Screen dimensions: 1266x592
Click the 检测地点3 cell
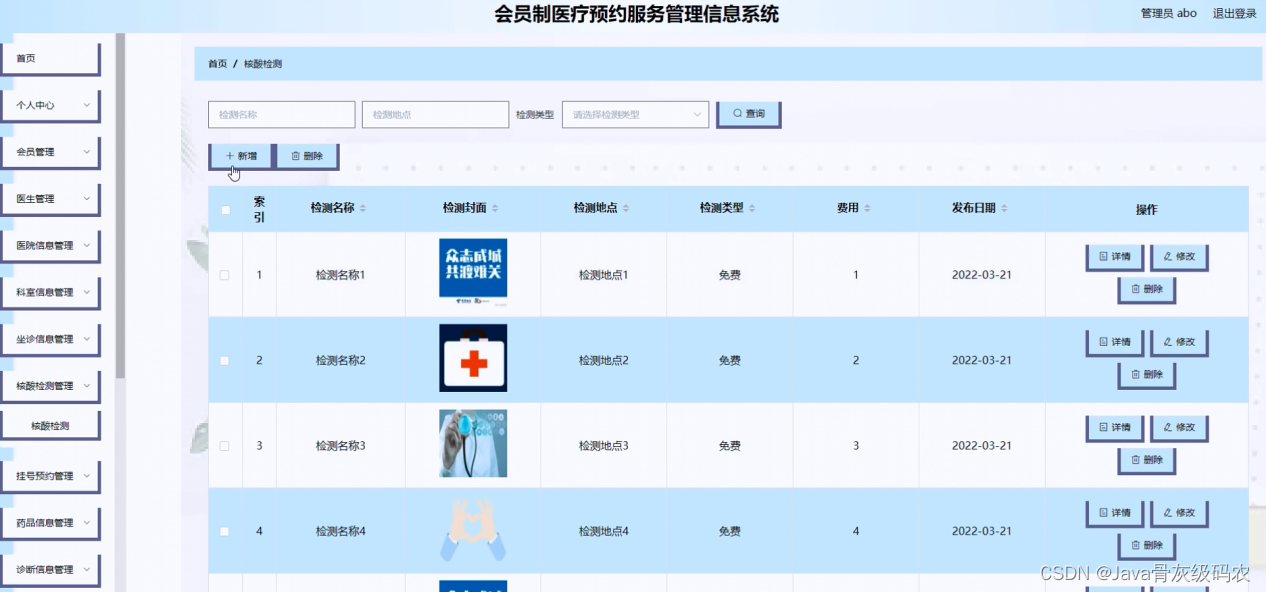pos(603,446)
